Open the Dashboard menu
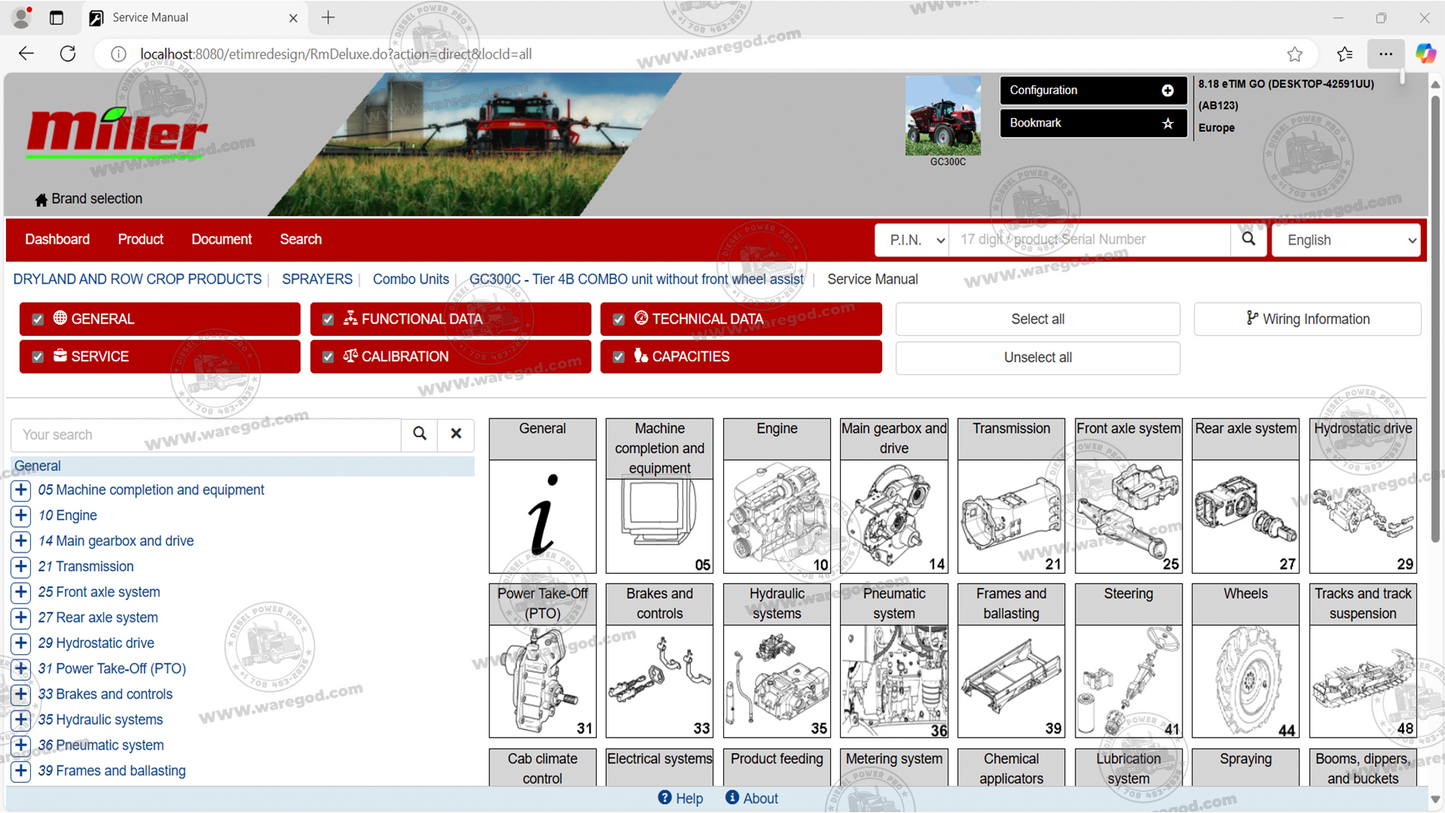This screenshot has width=1445, height=813. [57, 239]
